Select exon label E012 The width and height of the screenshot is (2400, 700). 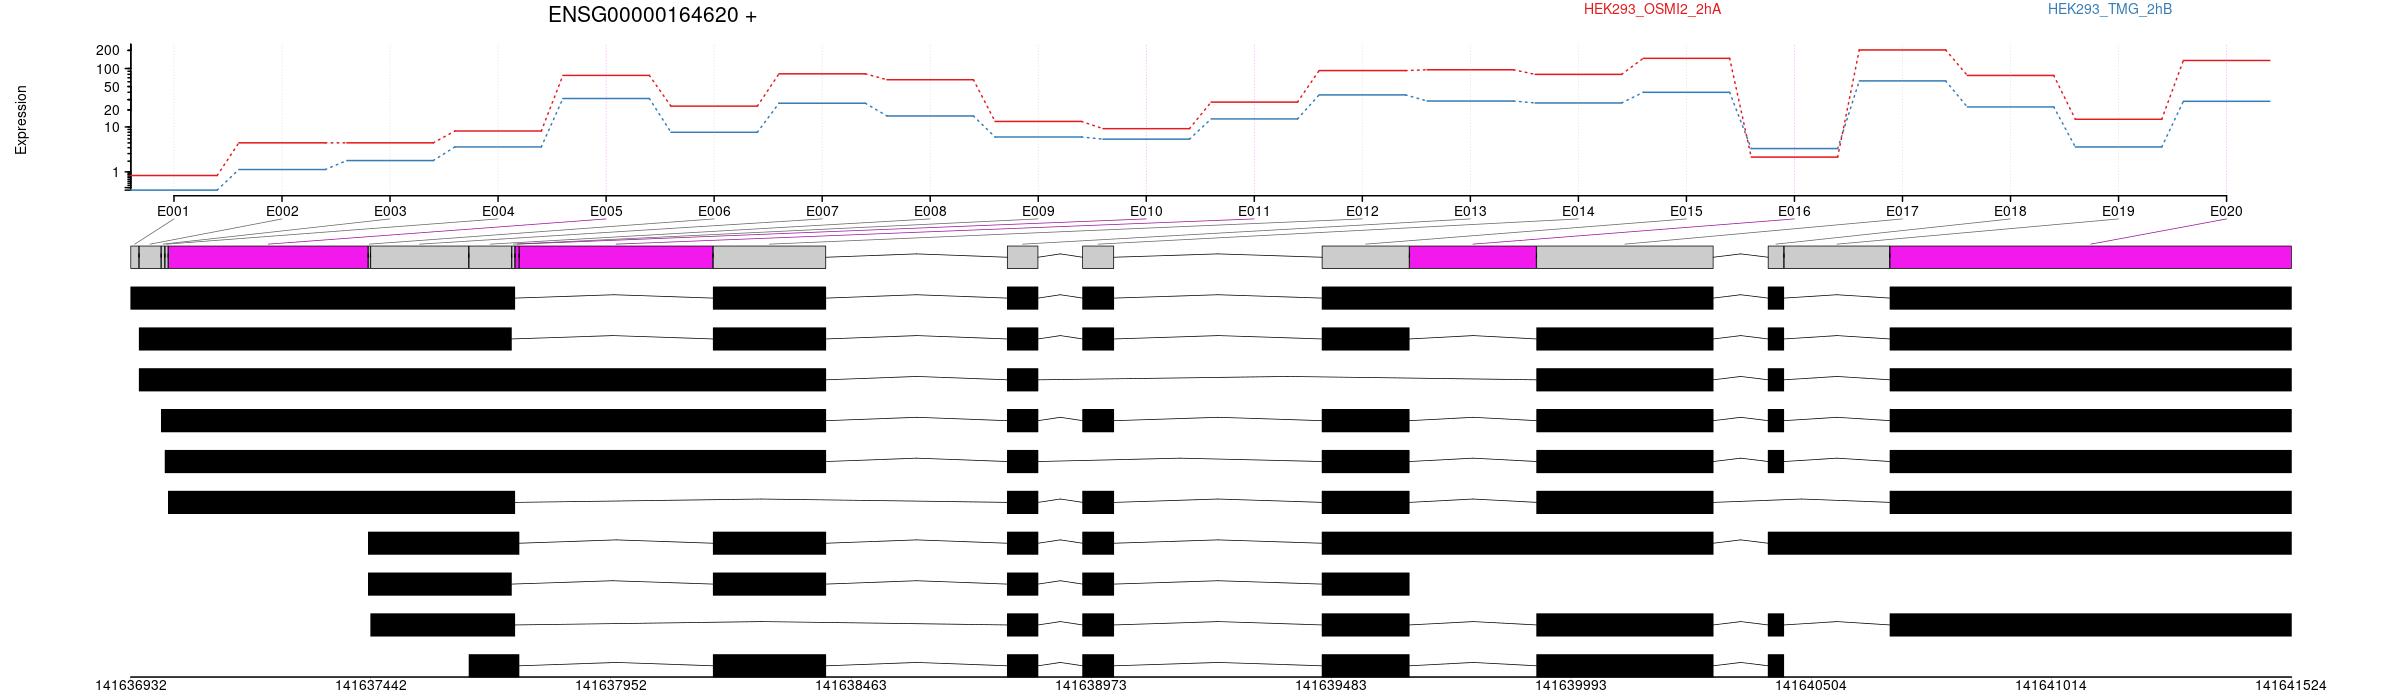click(1362, 211)
